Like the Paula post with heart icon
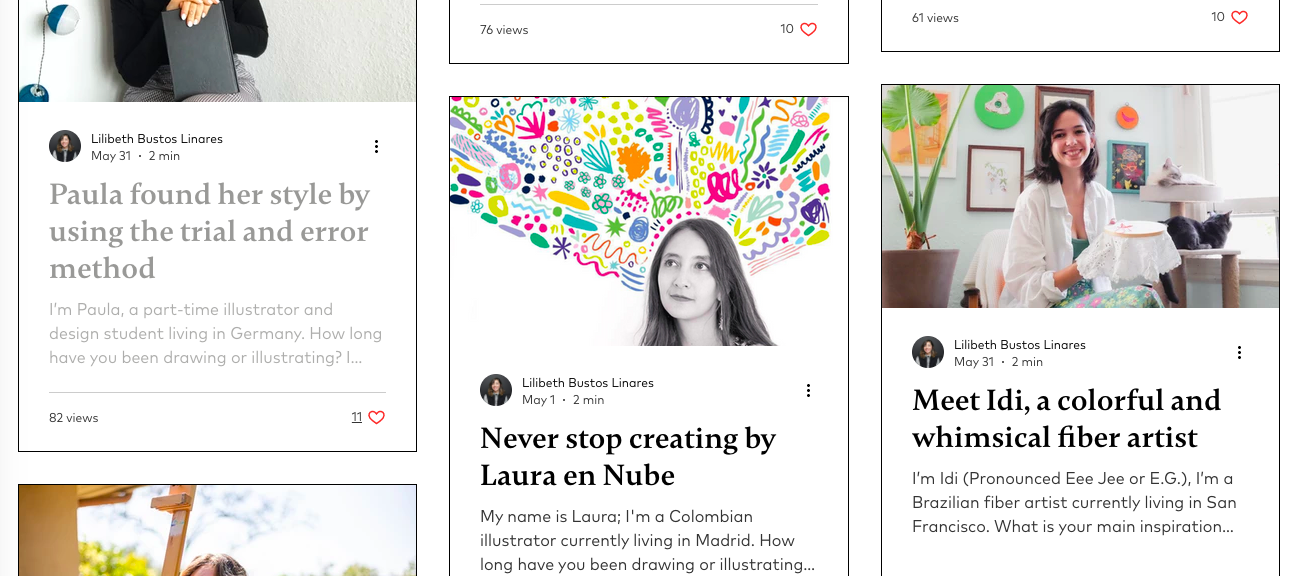 [376, 418]
